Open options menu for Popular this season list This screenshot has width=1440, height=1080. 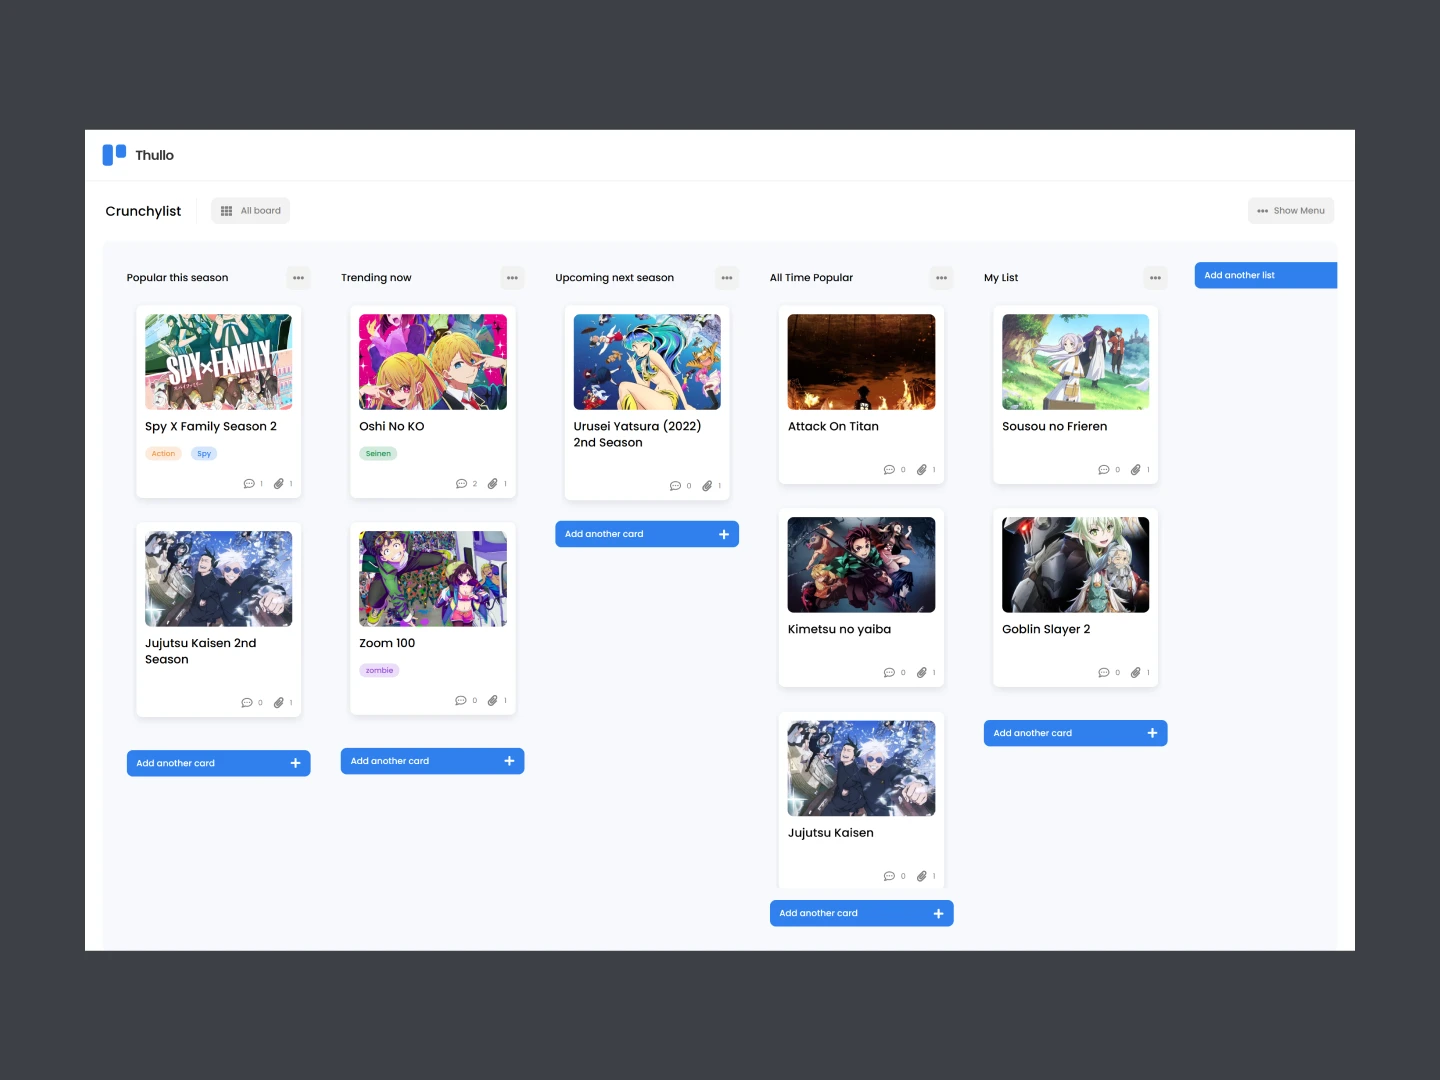(x=298, y=278)
